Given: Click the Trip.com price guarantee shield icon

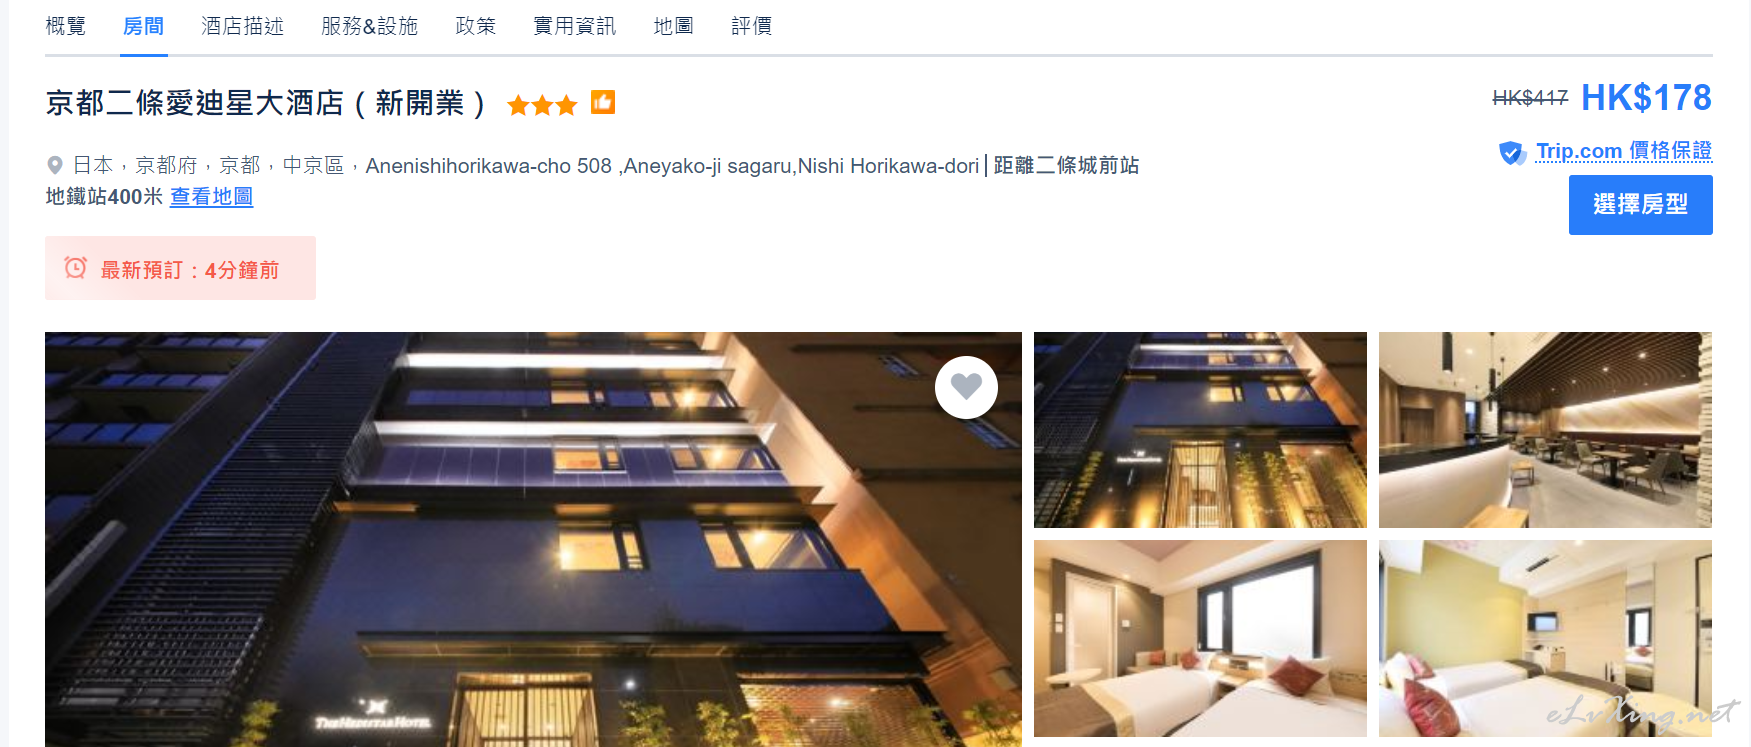Looking at the screenshot, I should click(x=1511, y=153).
